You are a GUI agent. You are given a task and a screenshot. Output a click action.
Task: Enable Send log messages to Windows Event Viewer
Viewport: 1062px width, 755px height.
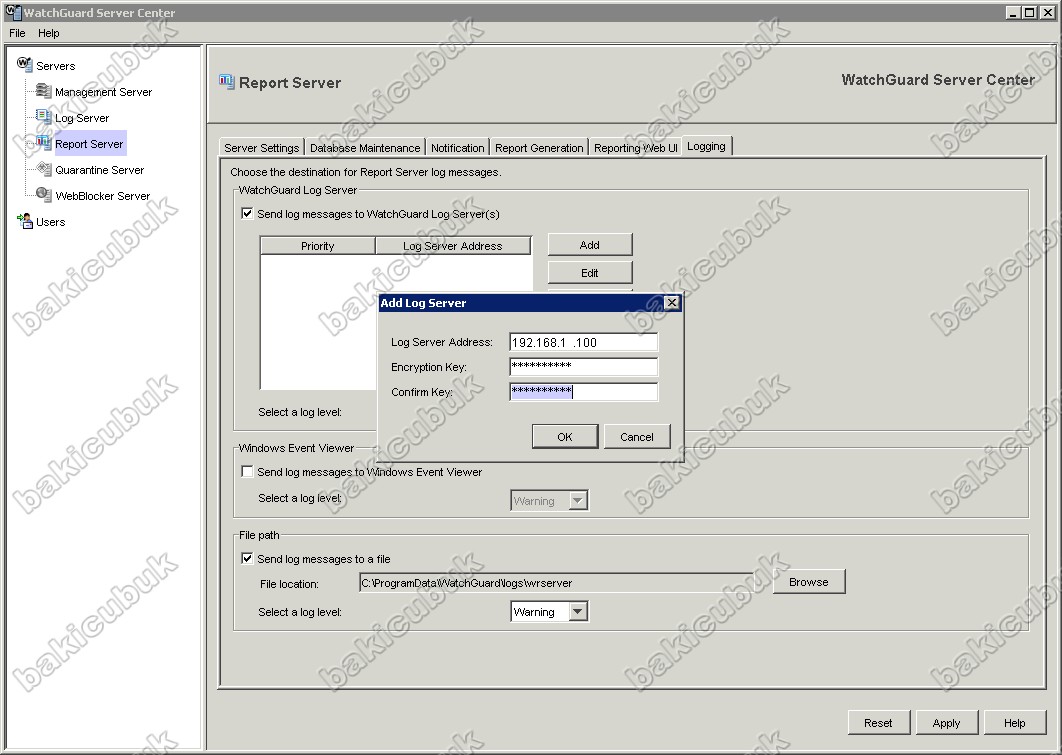coord(247,472)
